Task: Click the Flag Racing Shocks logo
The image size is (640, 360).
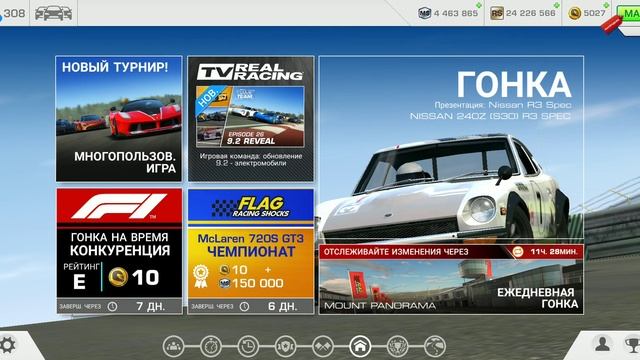Action: click(251, 207)
